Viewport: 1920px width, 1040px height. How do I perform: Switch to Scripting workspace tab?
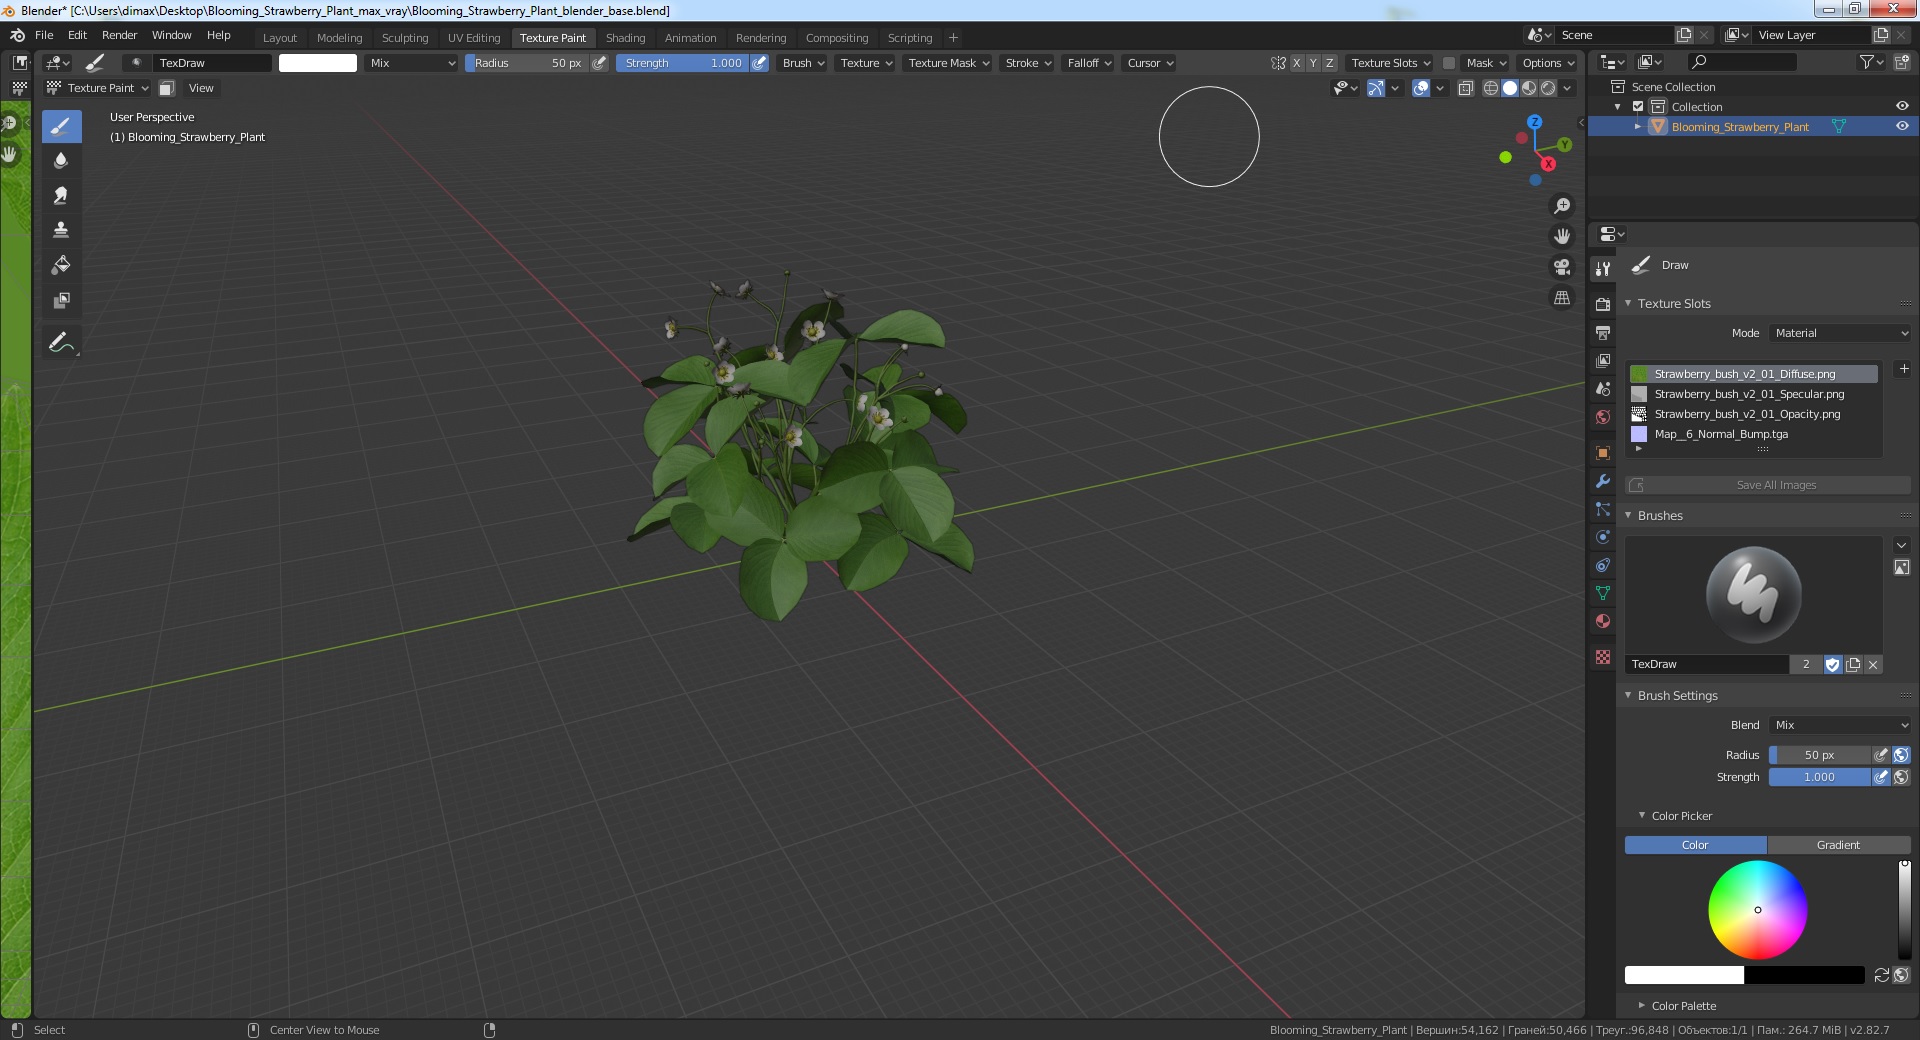click(910, 38)
